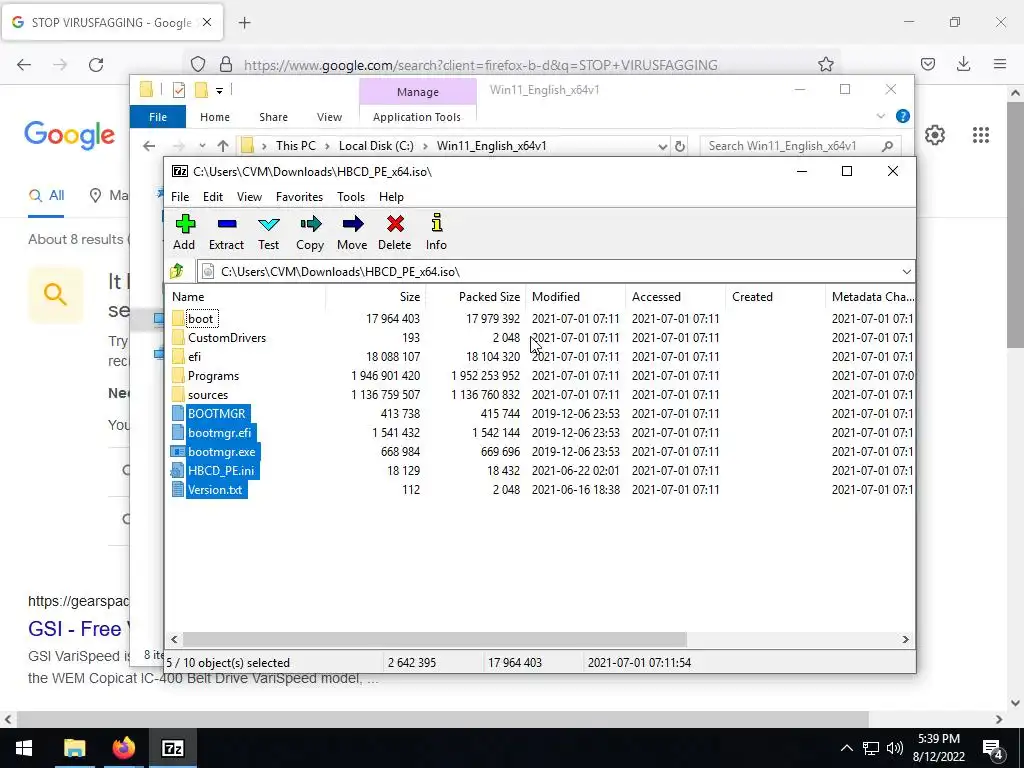The height and width of the screenshot is (768, 1024).
Task: Open Explorer help question mark icon
Action: click(903, 116)
